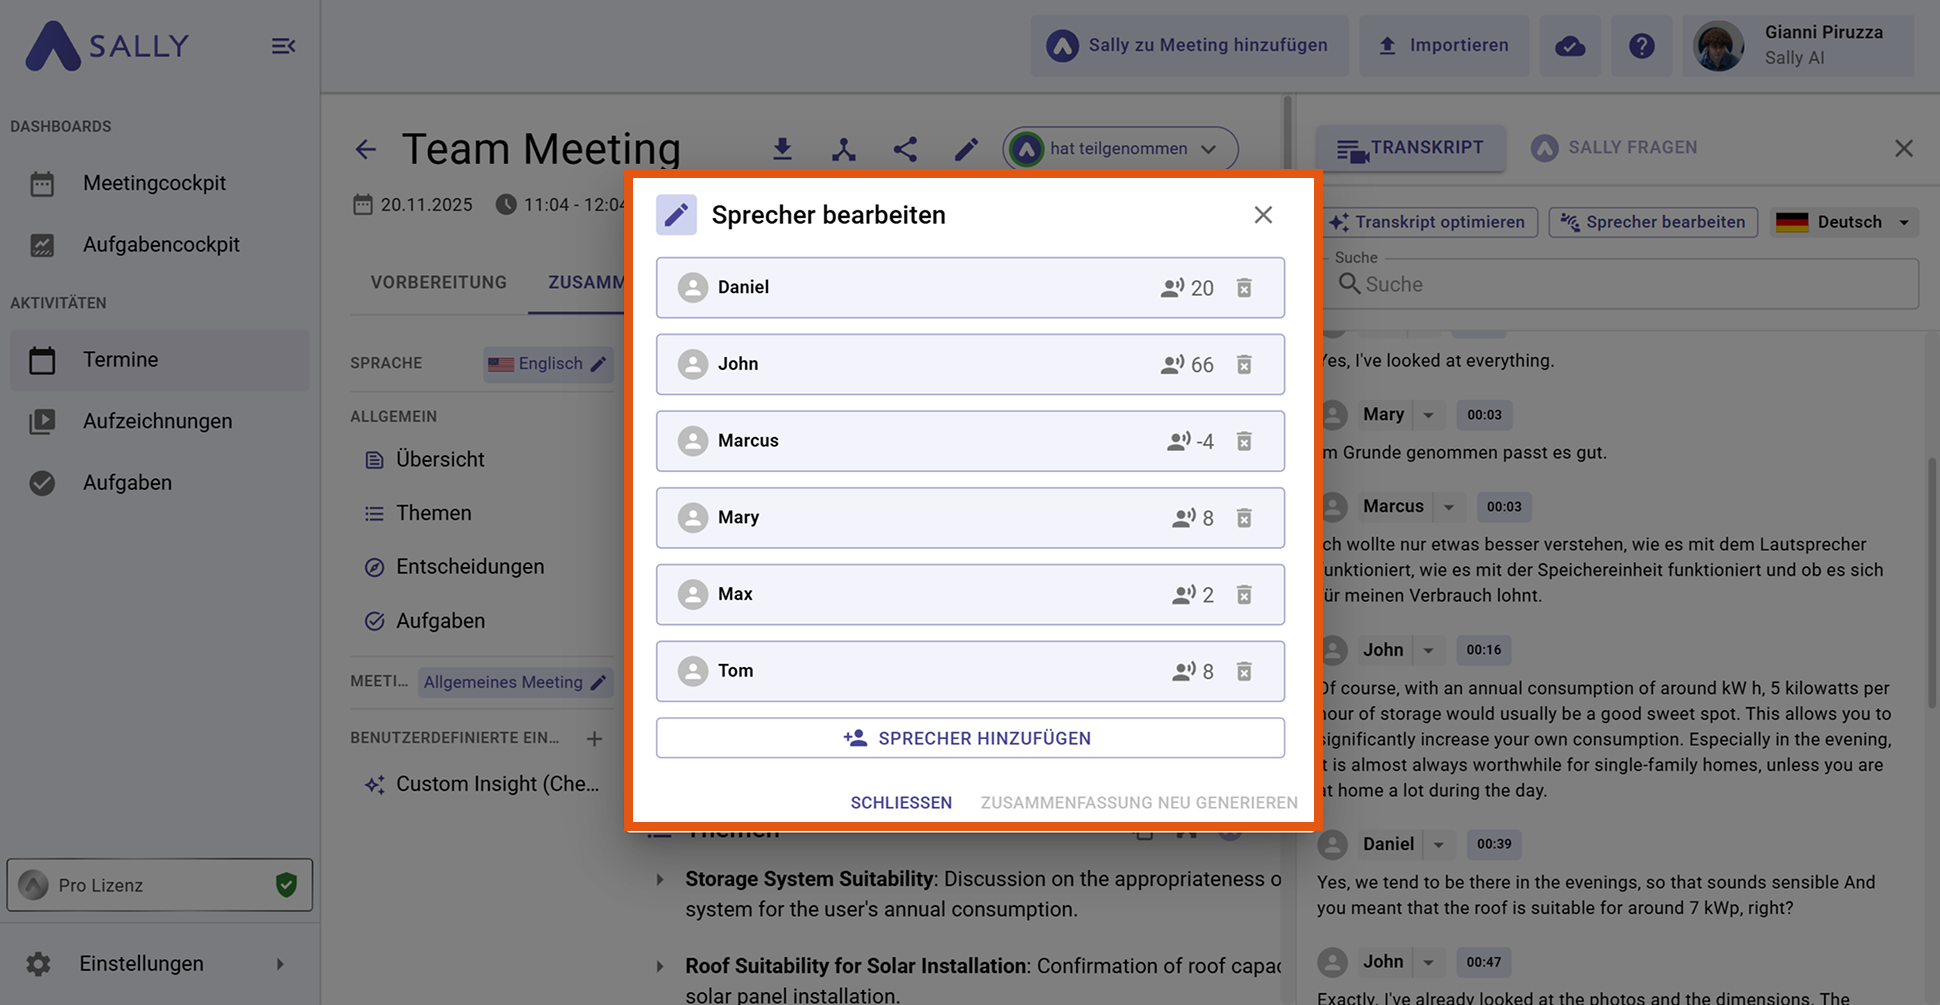The image size is (1940, 1005).
Task: Click the share icon in meeting header
Action: click(905, 149)
